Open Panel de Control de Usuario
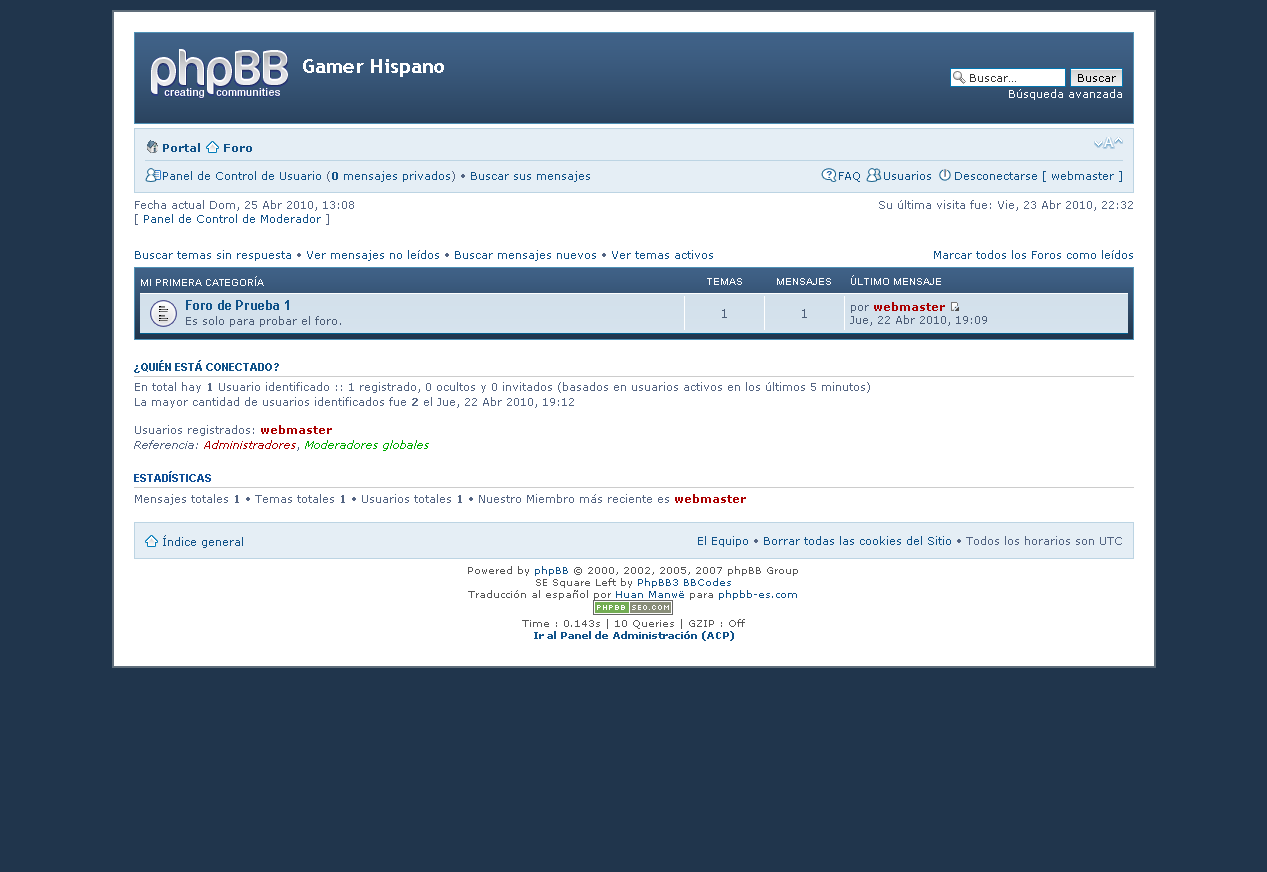Screen dimensions: 1267x872 click(x=242, y=176)
